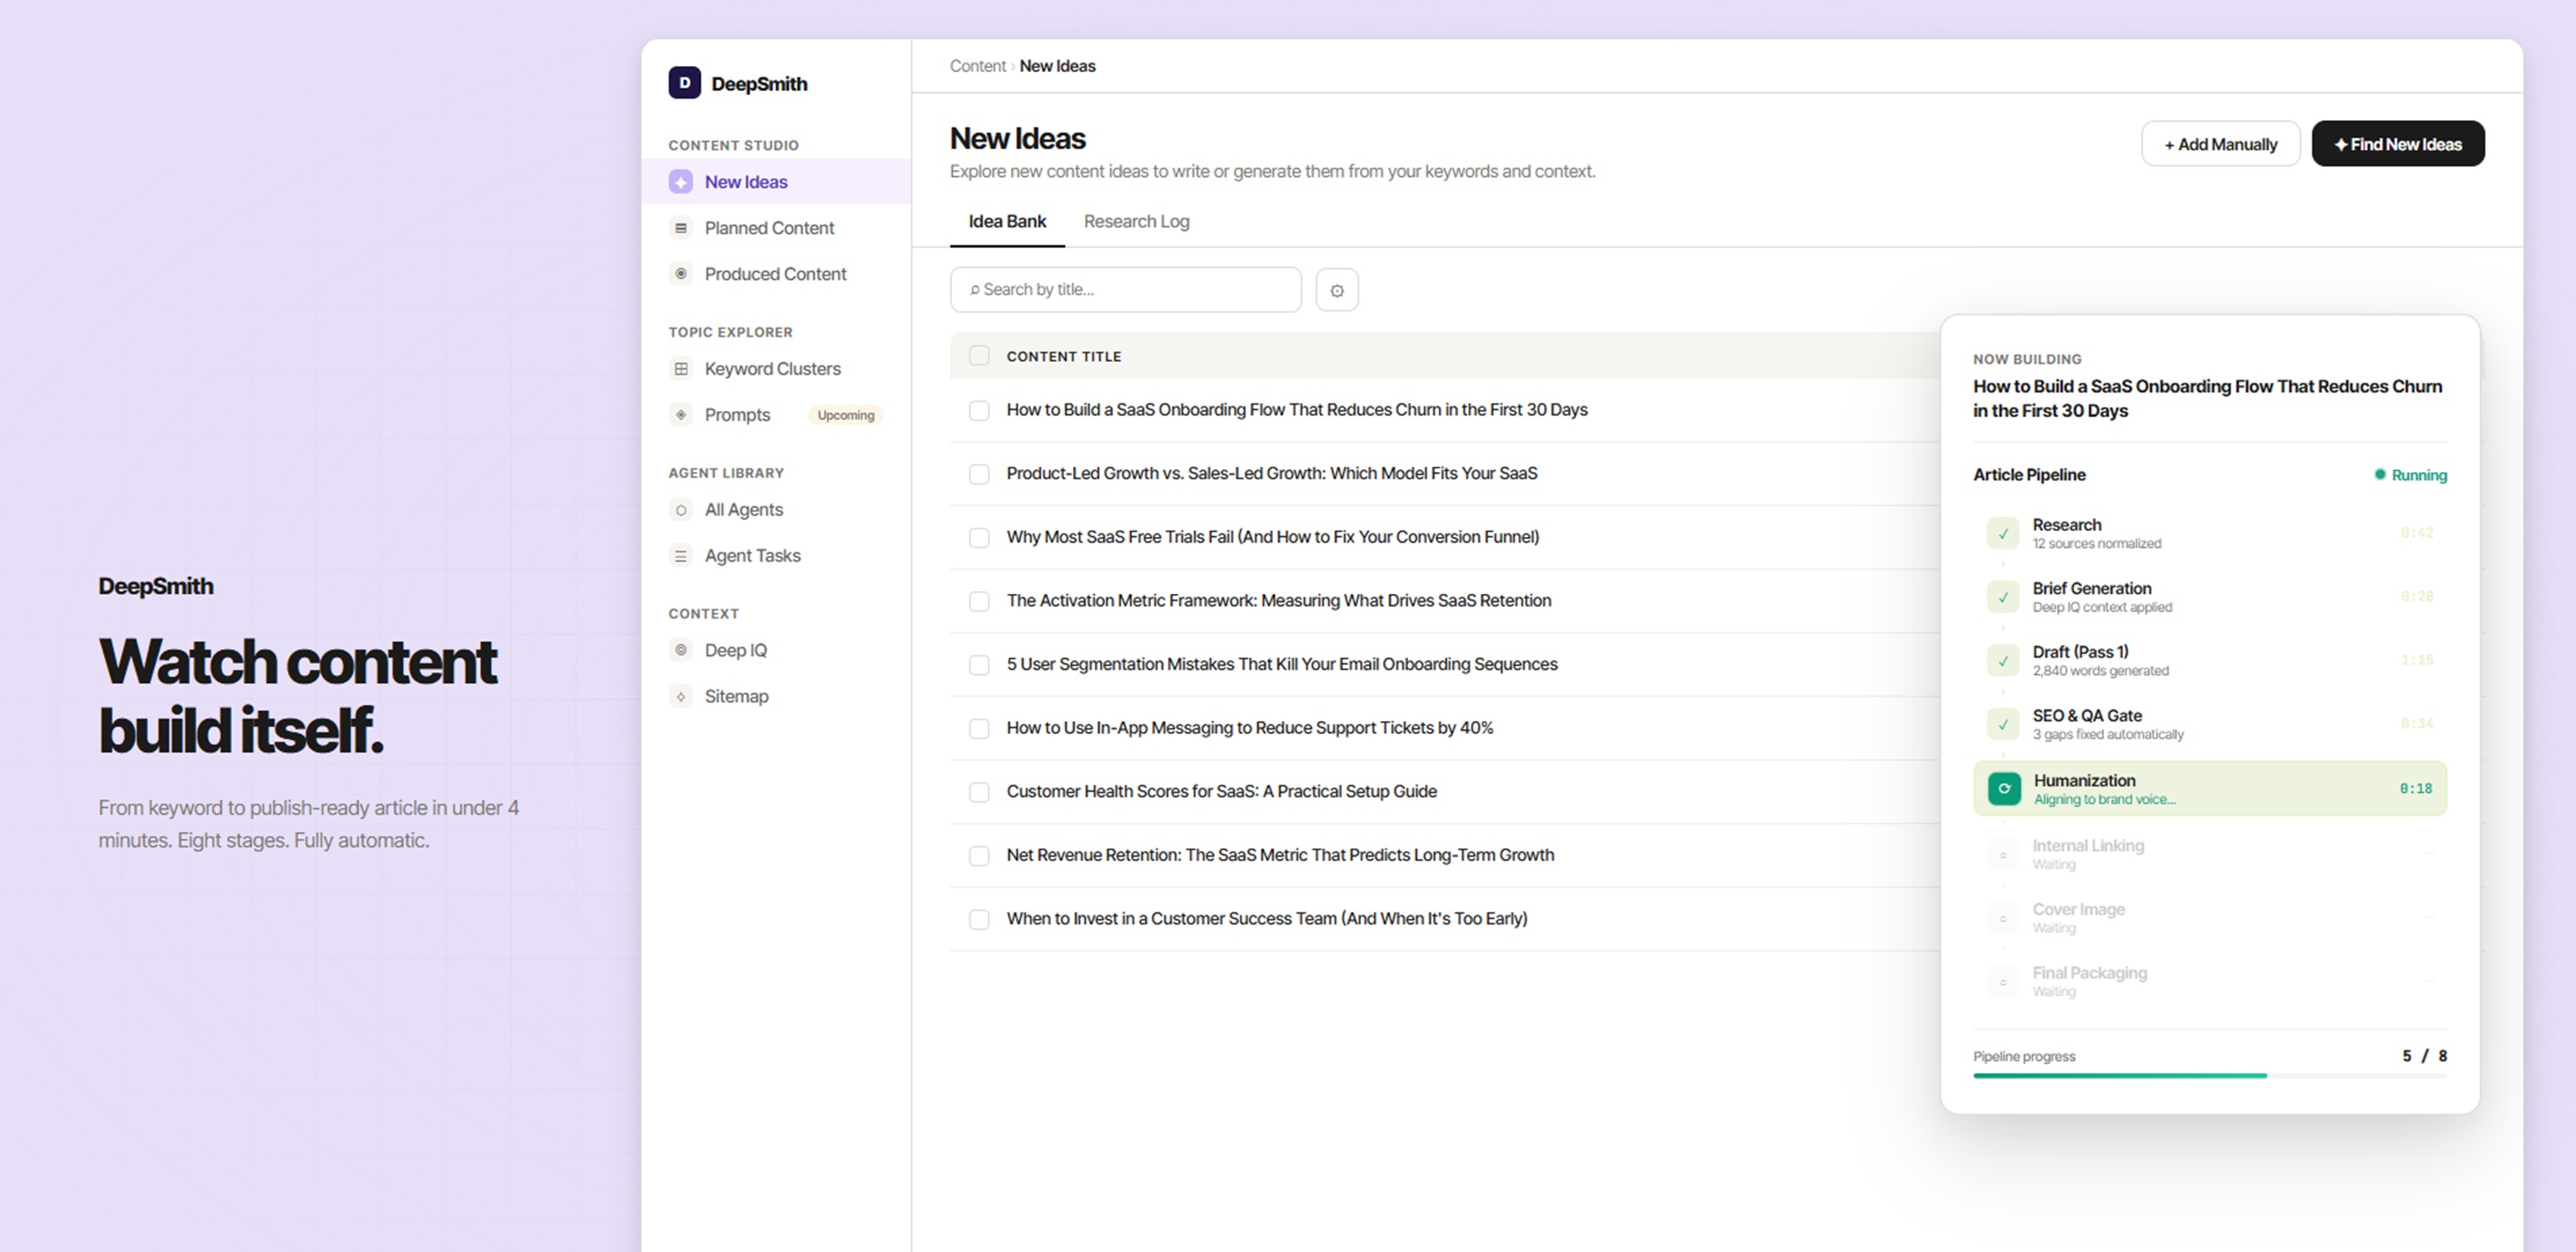Open All Agents in the sidebar
The width and height of the screenshot is (2576, 1252).
[x=776, y=510]
